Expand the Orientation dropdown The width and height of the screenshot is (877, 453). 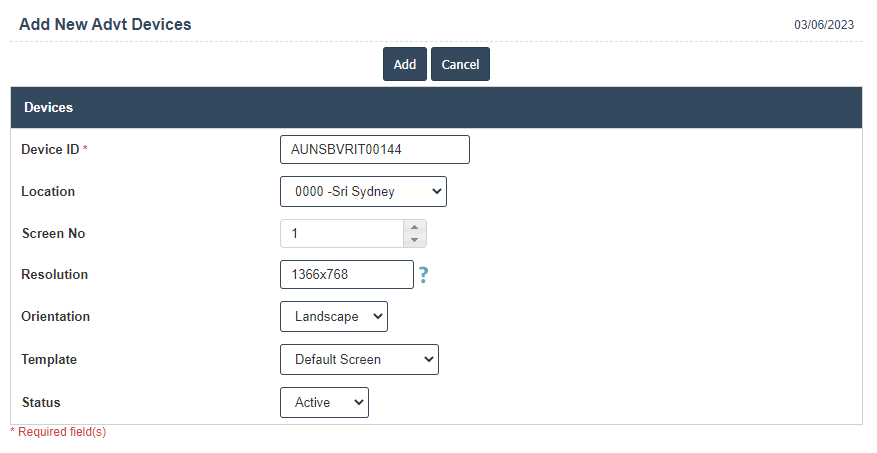(x=334, y=317)
